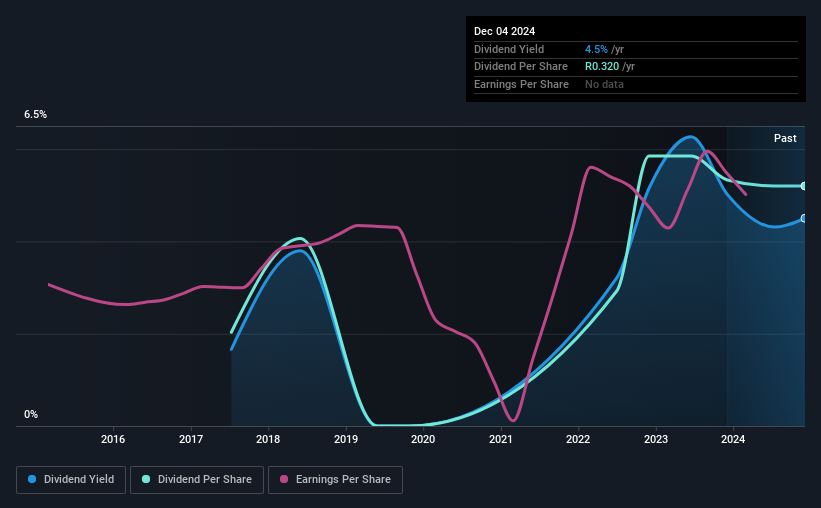Click the 4.5% dividend yield value in the tooltip
The width and height of the screenshot is (821, 508).
tap(596, 49)
